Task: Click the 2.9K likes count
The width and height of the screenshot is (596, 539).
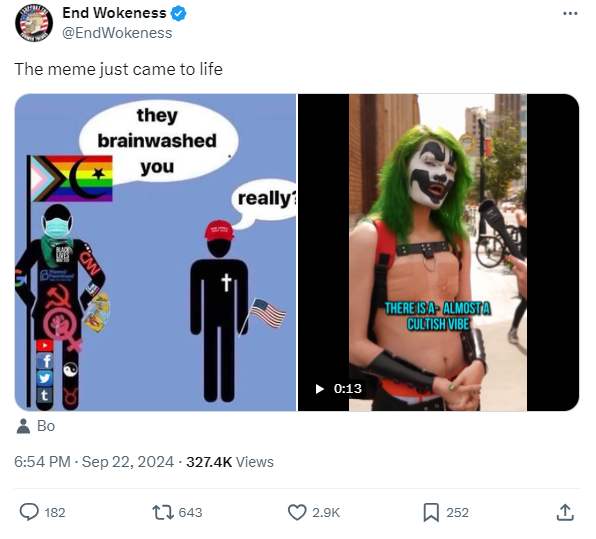Action: point(326,512)
